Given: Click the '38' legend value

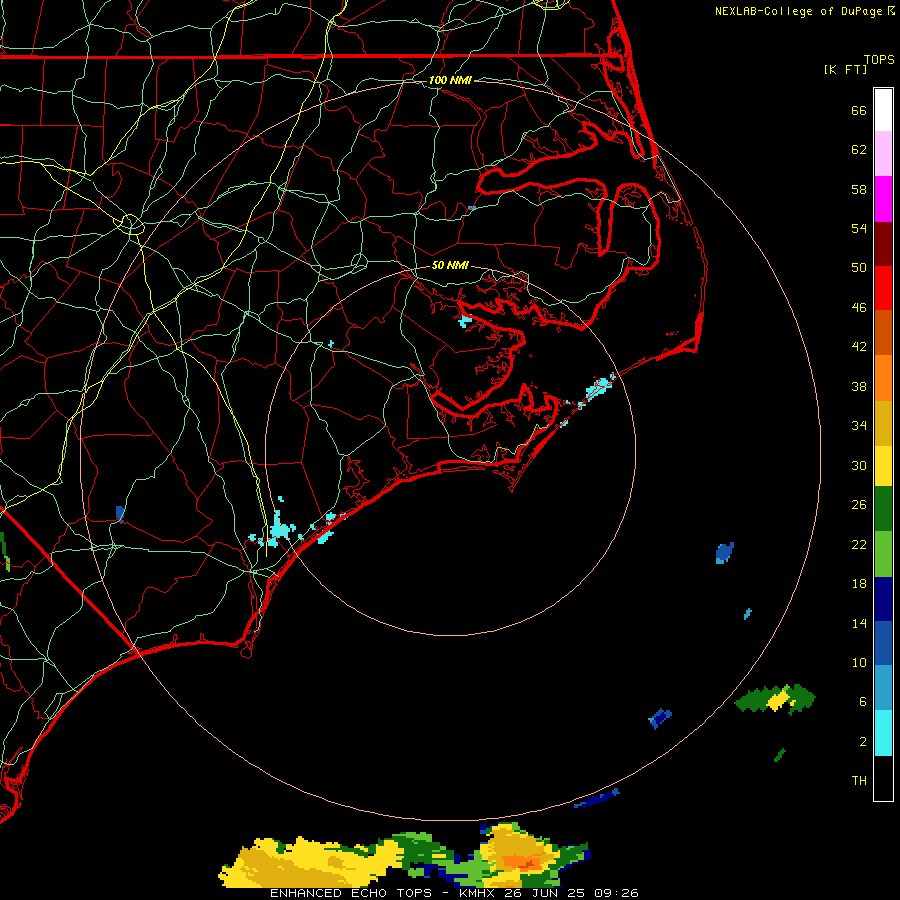Looking at the screenshot, I should click(x=859, y=387).
